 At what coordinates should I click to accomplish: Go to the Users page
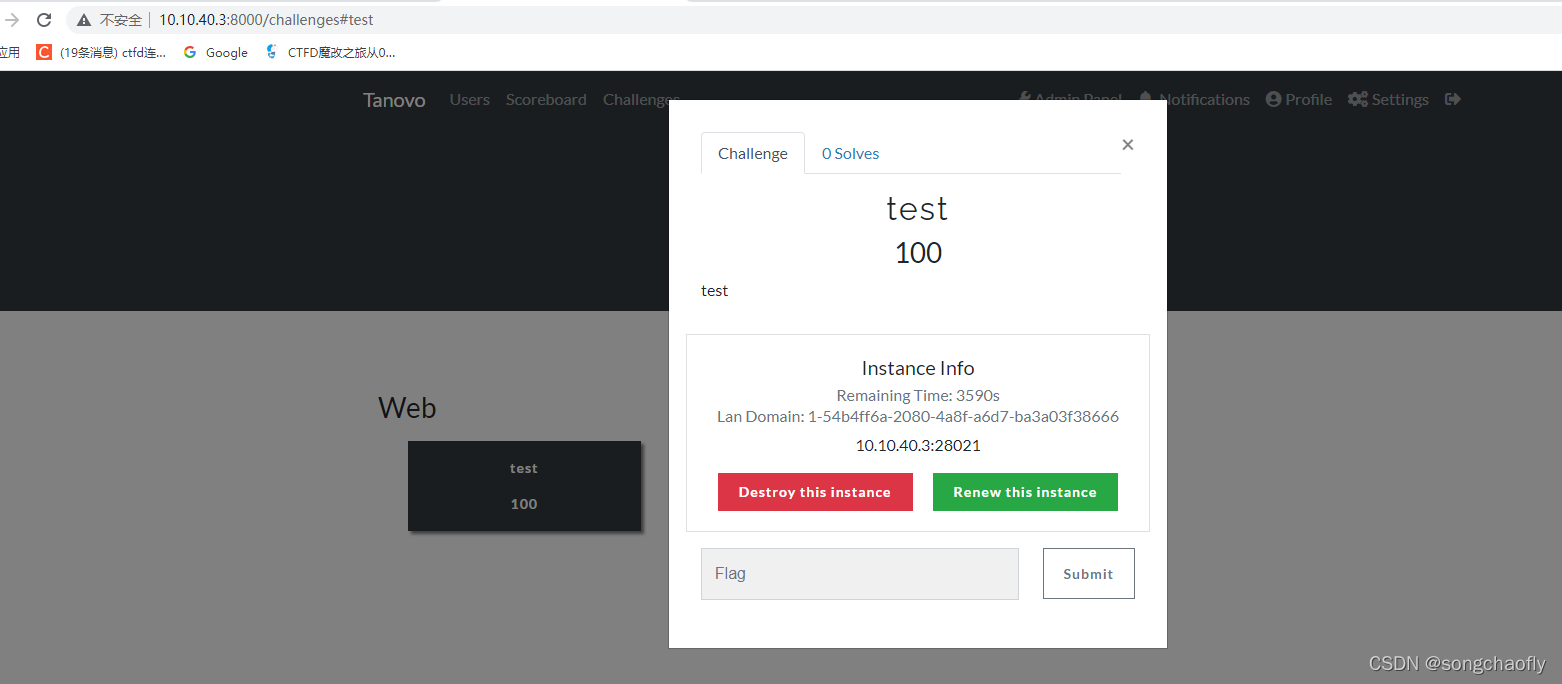(470, 99)
